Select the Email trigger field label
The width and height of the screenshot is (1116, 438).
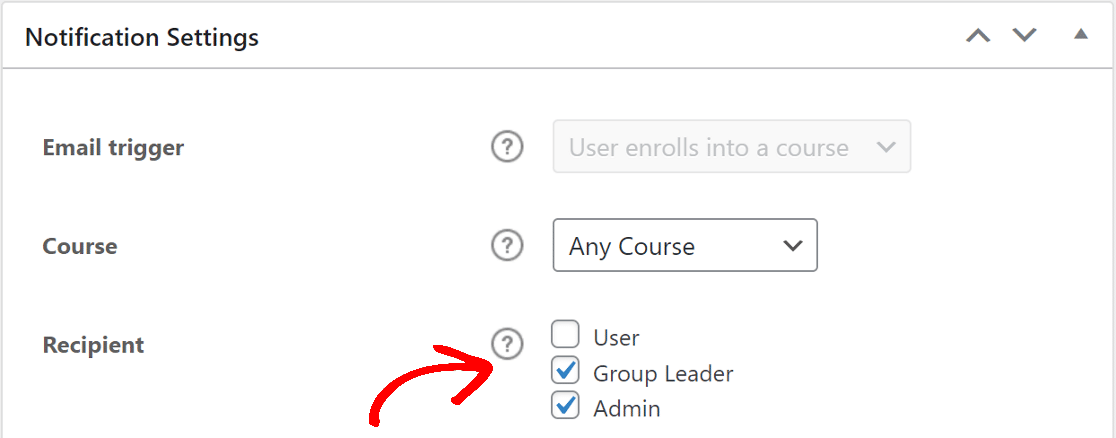tap(113, 148)
